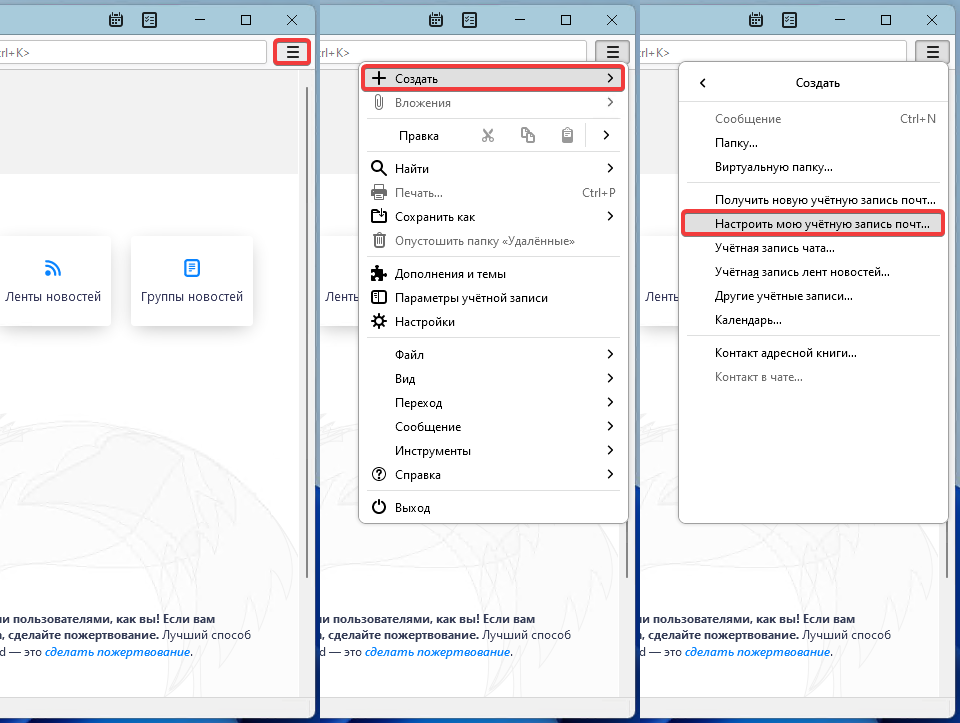
Task: Select Учётная запись лент новостей
Action: pyautogui.click(x=801, y=271)
